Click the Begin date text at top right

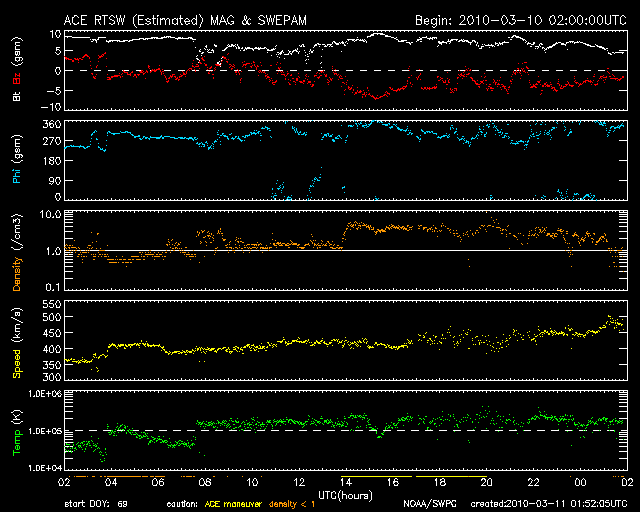click(521, 20)
